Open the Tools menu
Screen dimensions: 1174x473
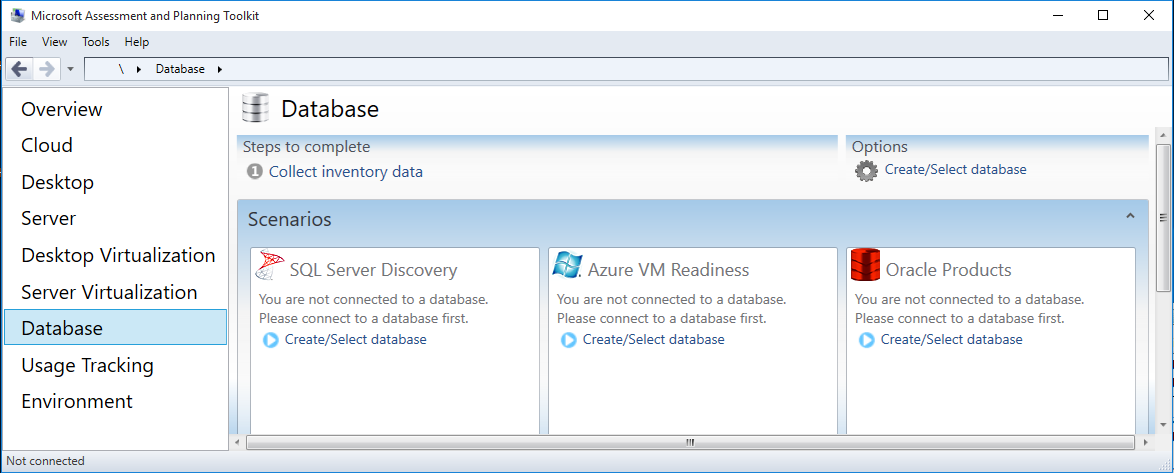pyautogui.click(x=96, y=42)
